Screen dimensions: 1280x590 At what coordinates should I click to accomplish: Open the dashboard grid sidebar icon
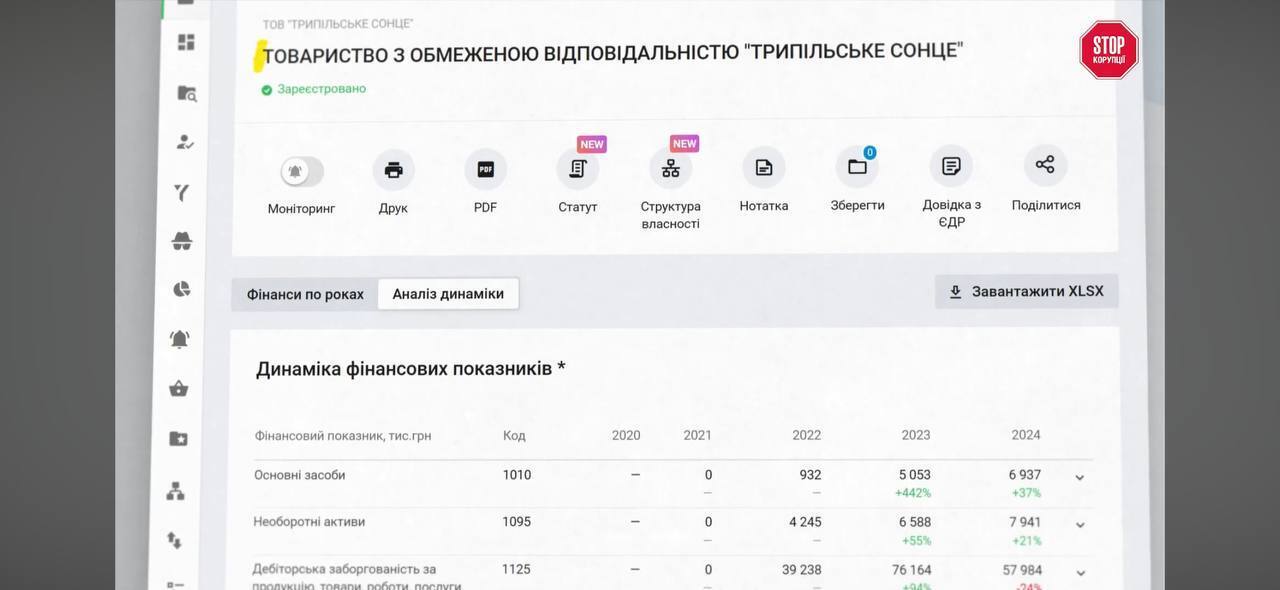pos(186,42)
